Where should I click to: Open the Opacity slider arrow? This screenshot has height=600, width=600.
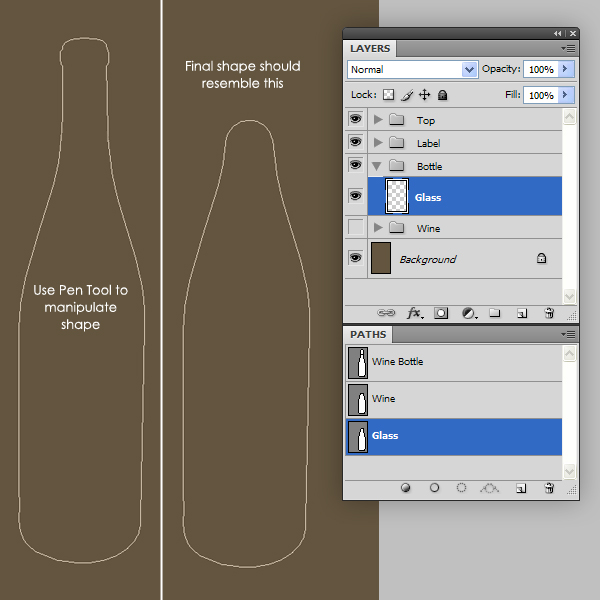pyautogui.click(x=566, y=69)
